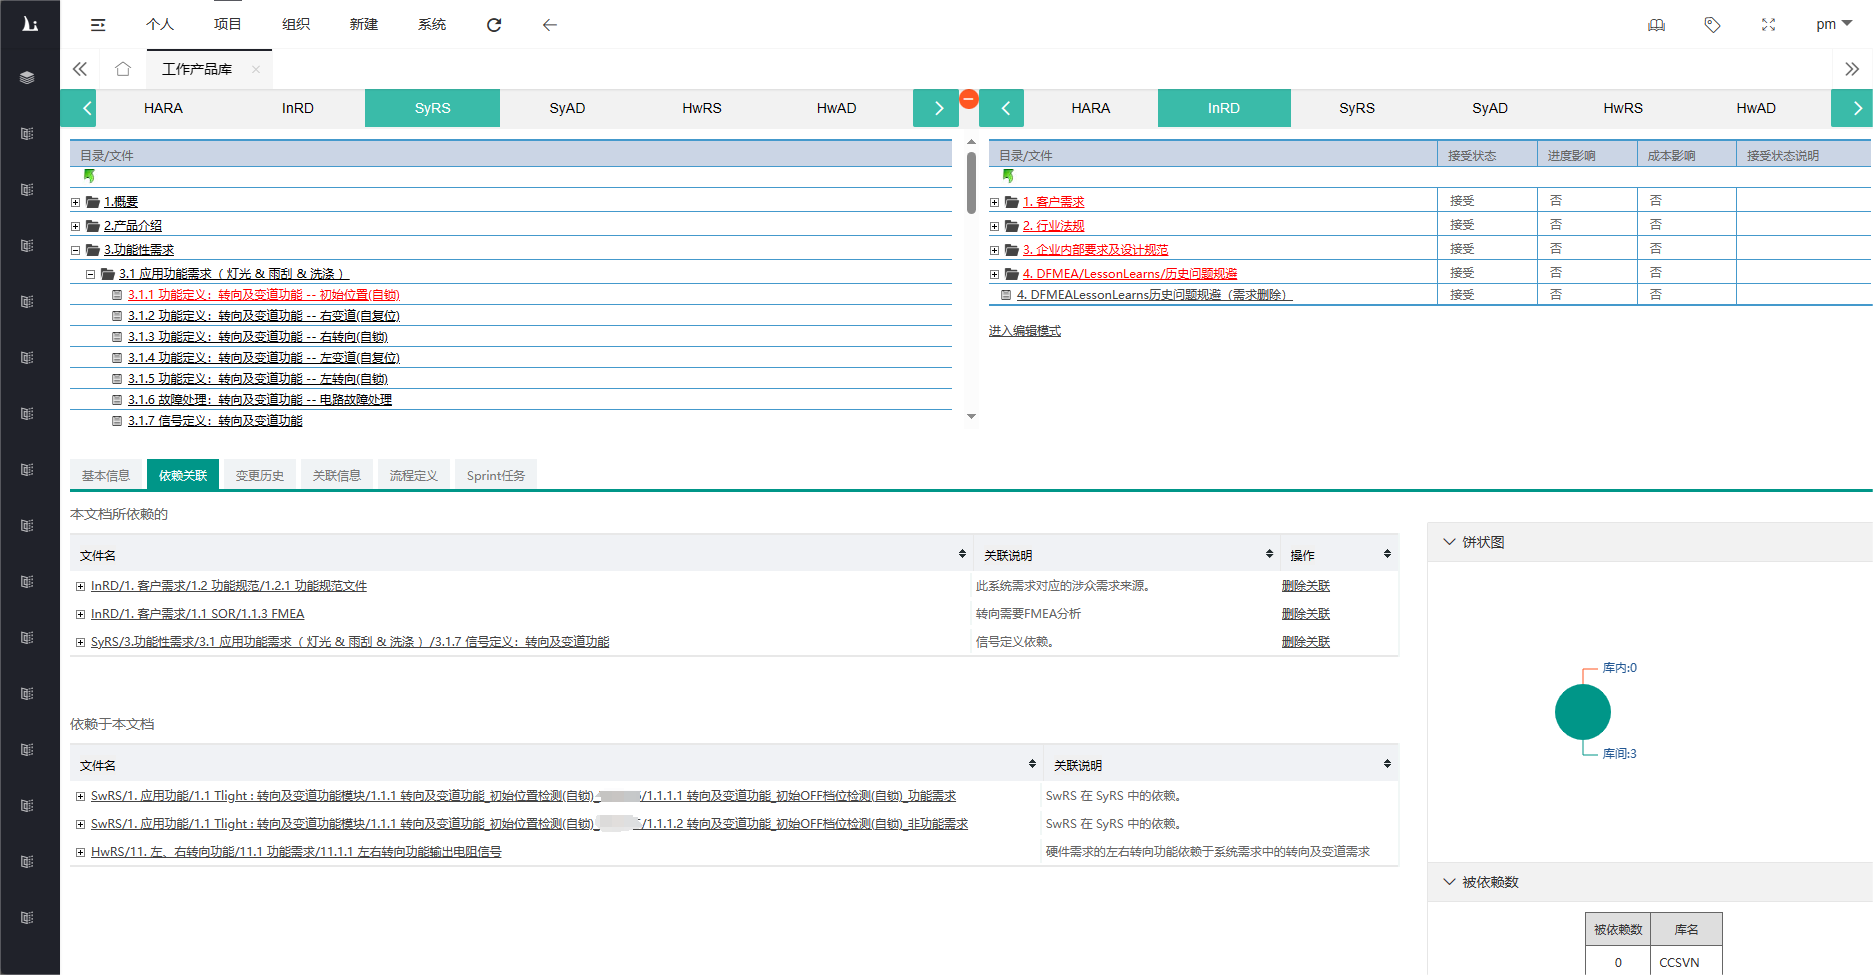Viewport: 1873px width, 975px height.
Task: Click the double right chevron at far right
Action: click(1852, 69)
